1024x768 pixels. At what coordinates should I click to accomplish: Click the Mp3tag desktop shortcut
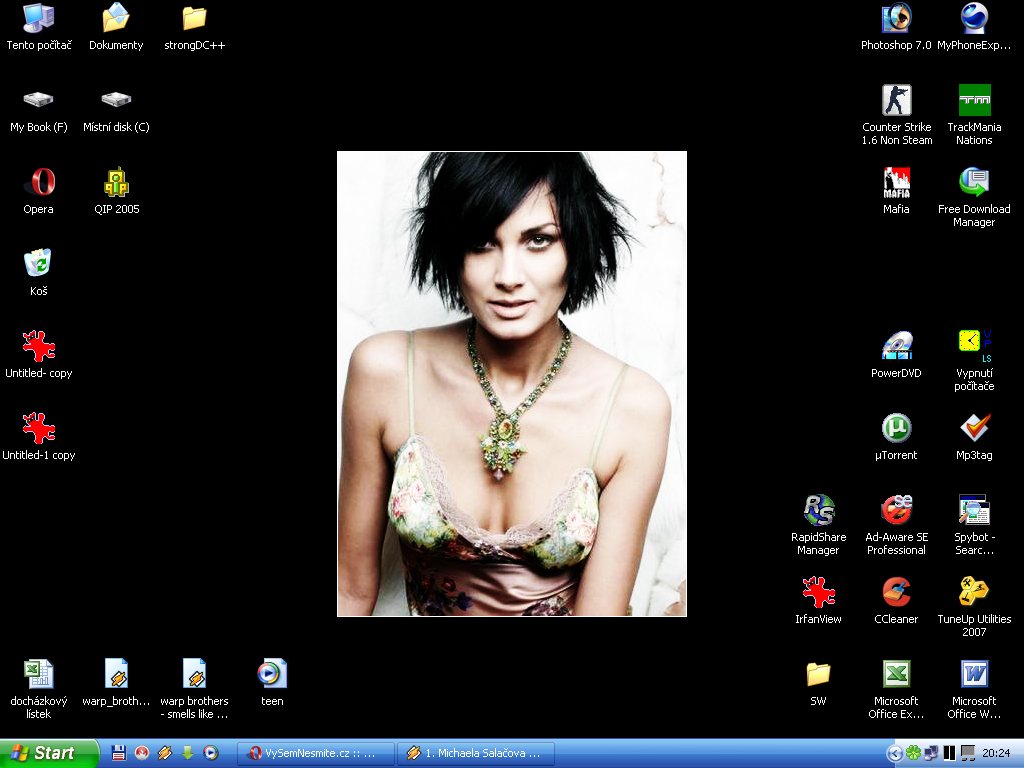coord(974,429)
